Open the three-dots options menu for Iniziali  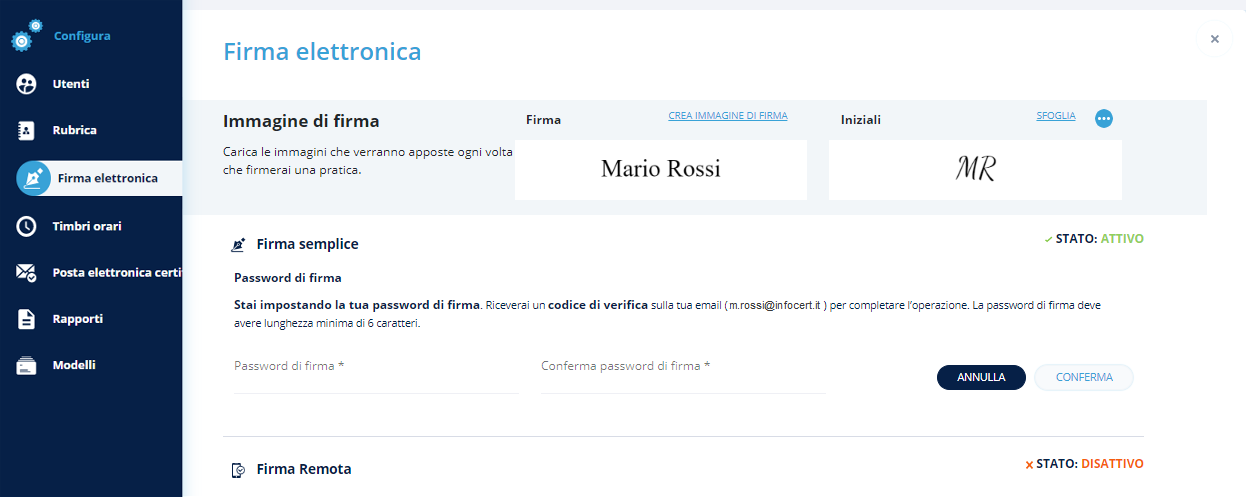(x=1104, y=118)
